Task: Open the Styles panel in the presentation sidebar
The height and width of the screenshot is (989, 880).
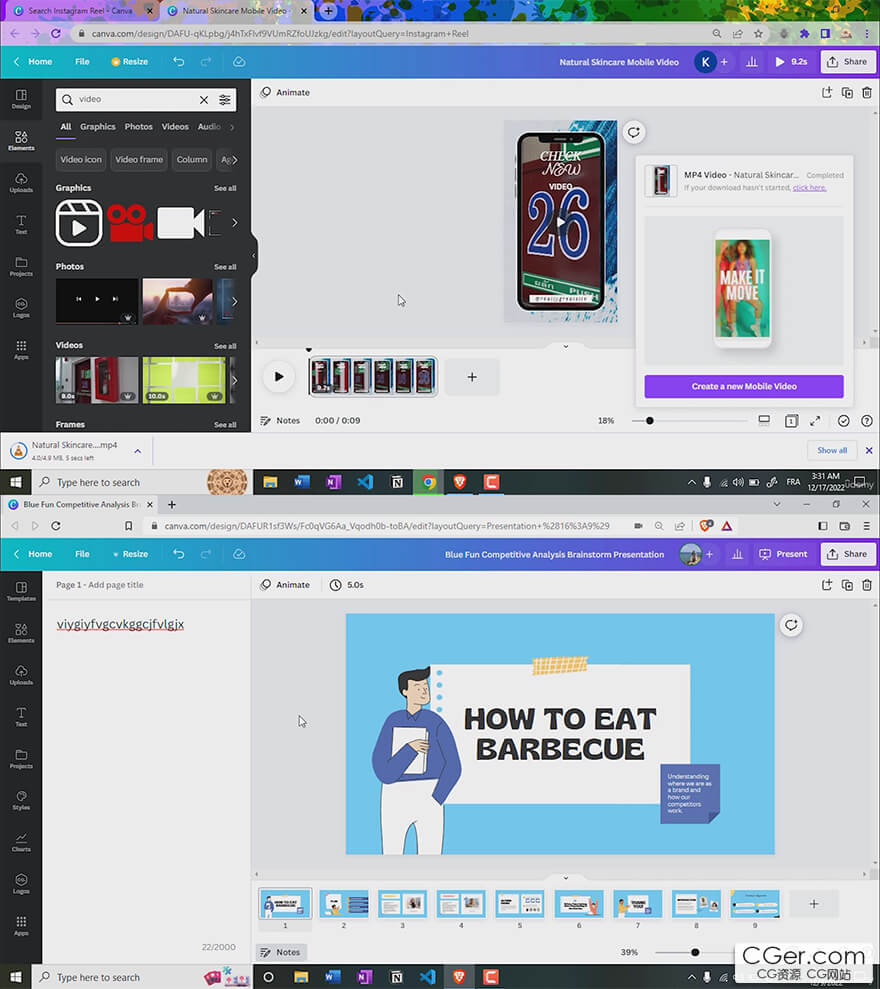Action: coord(21,798)
